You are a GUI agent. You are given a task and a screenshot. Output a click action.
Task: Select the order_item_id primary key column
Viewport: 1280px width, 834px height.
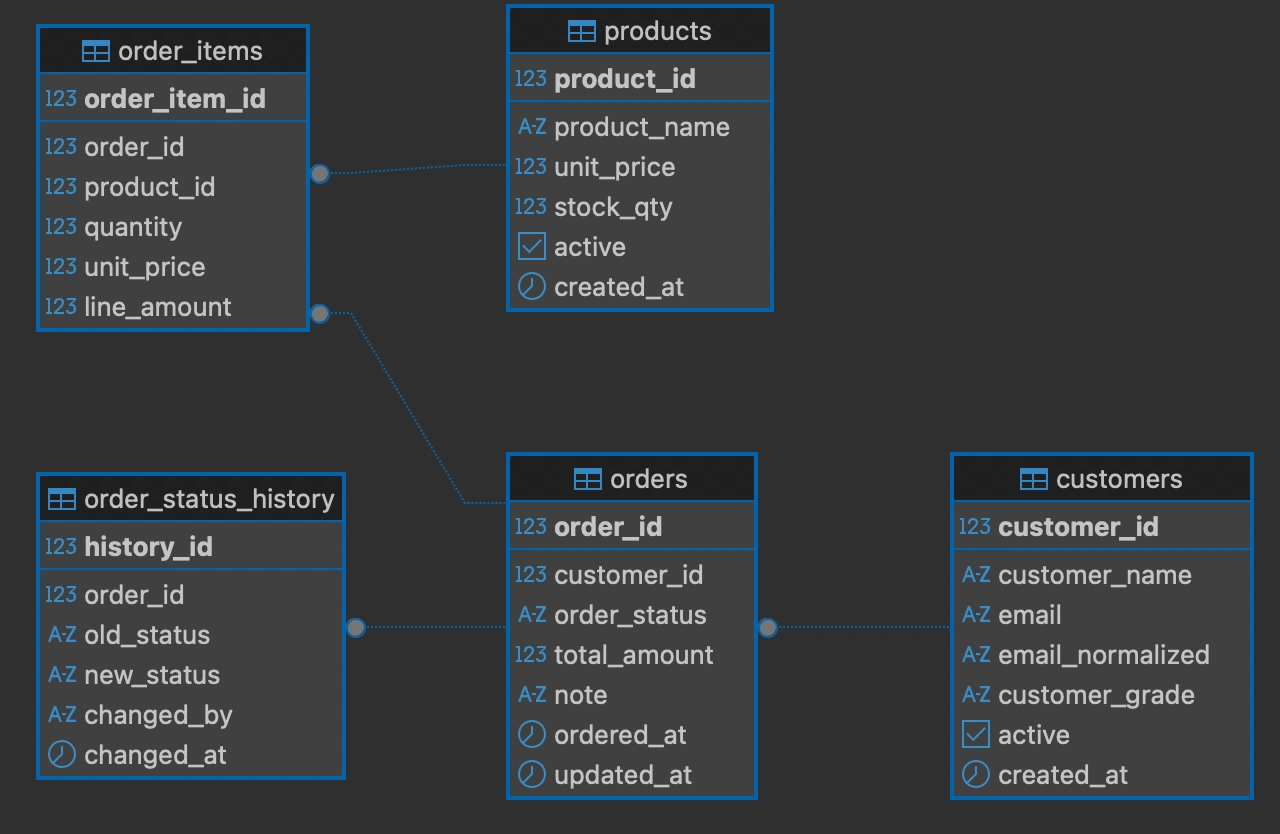point(173,98)
